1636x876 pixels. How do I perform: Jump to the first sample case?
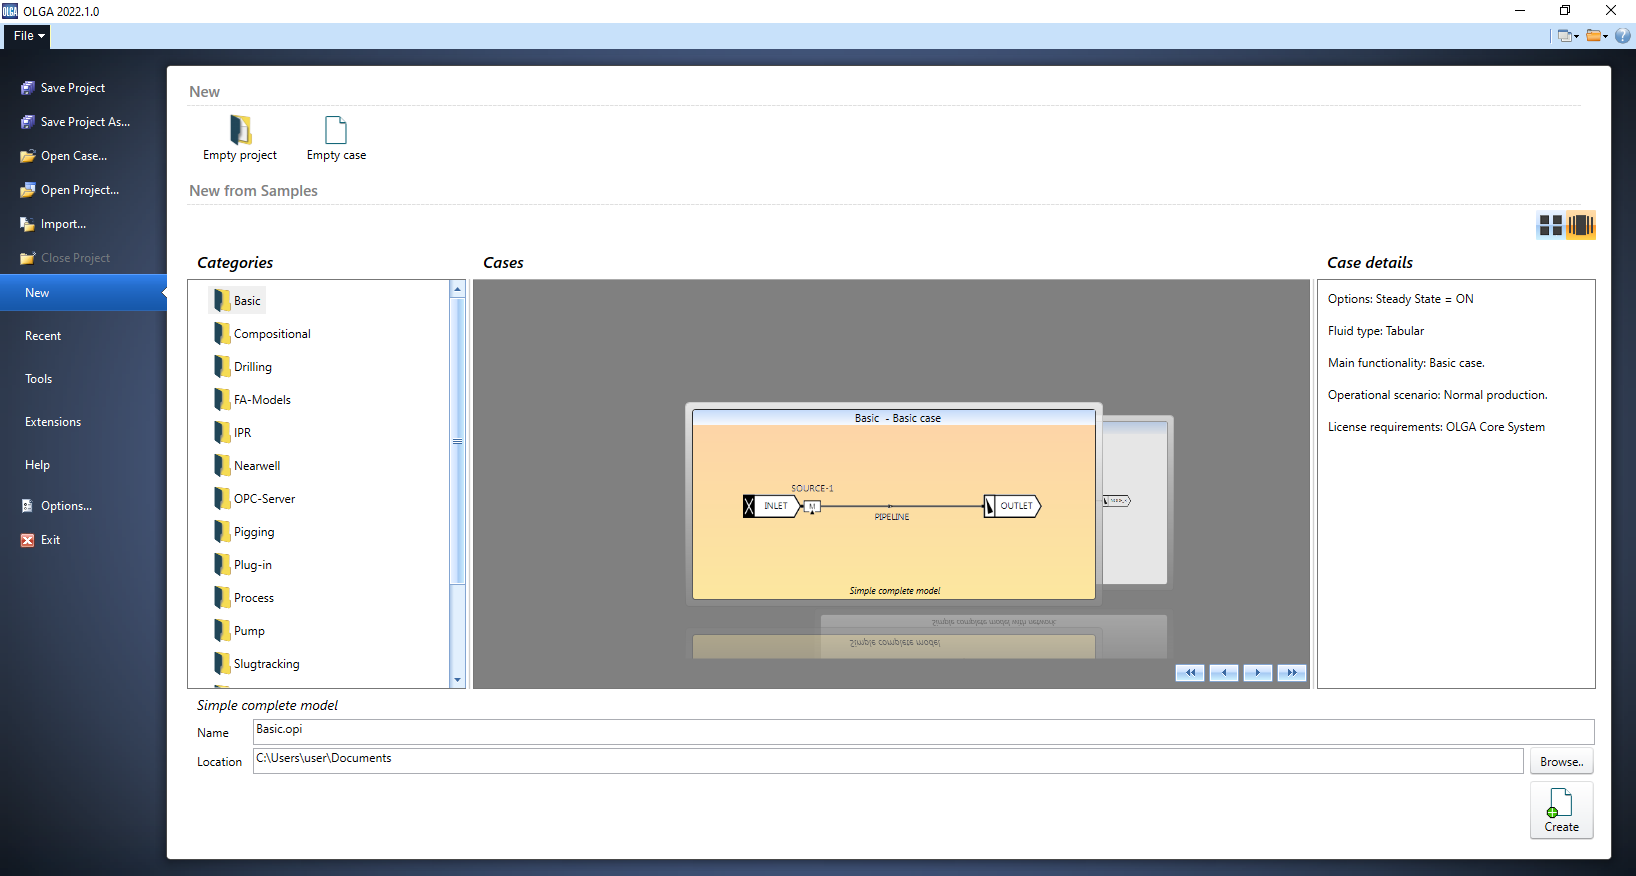coord(1190,673)
